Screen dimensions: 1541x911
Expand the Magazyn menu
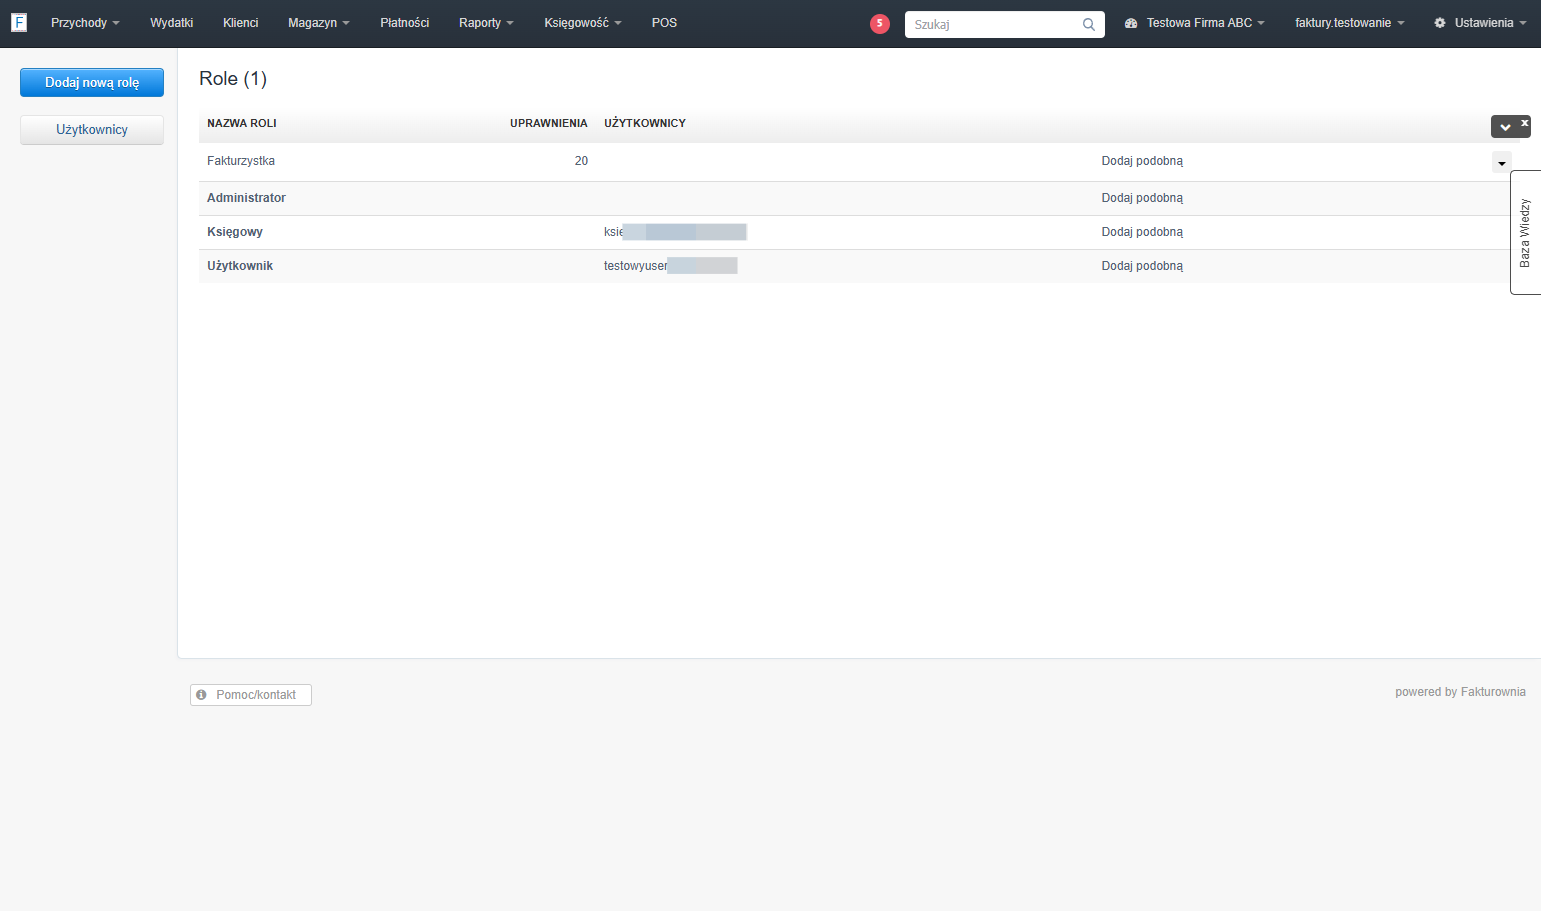point(319,23)
